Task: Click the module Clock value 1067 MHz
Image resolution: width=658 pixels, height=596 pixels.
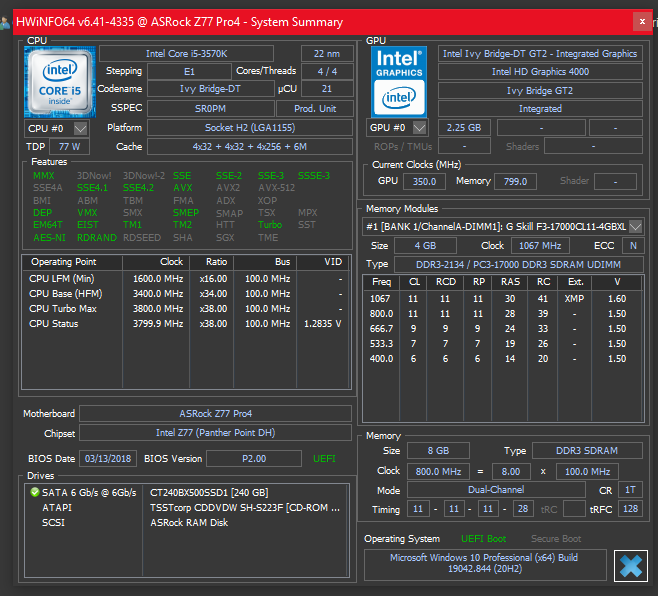Action: point(540,246)
